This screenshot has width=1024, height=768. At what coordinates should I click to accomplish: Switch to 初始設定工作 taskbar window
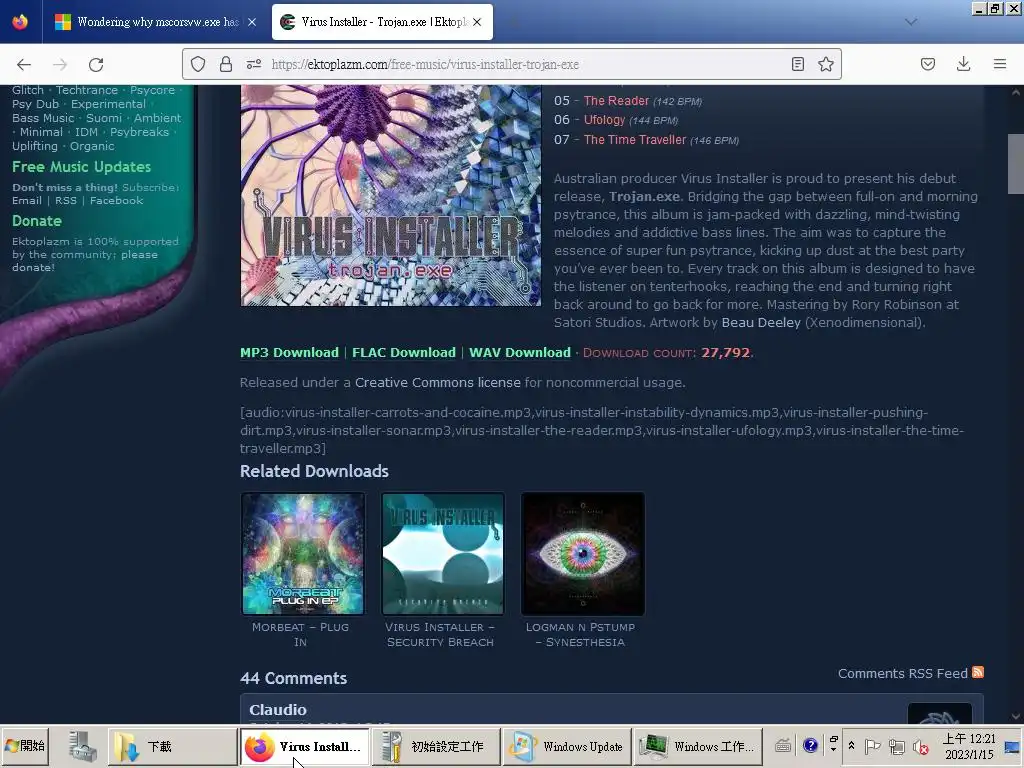(436, 746)
